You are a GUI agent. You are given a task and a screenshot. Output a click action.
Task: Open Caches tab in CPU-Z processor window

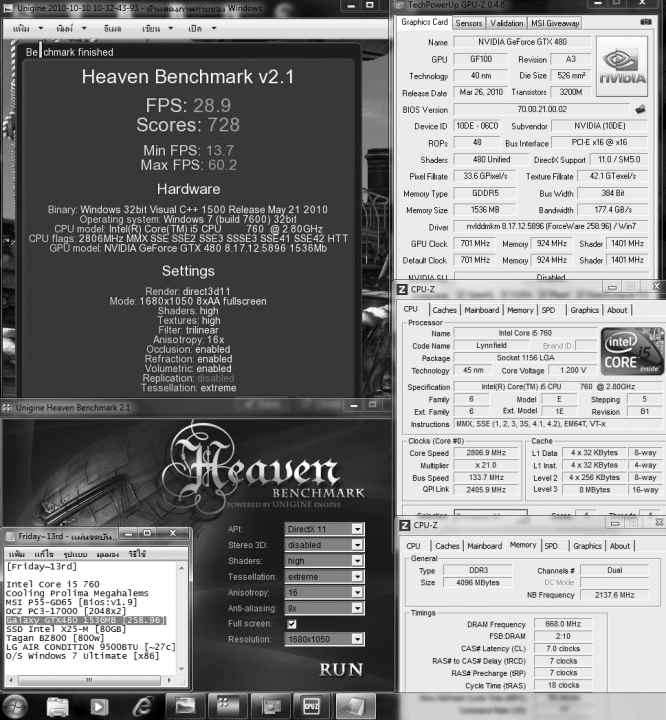point(445,310)
